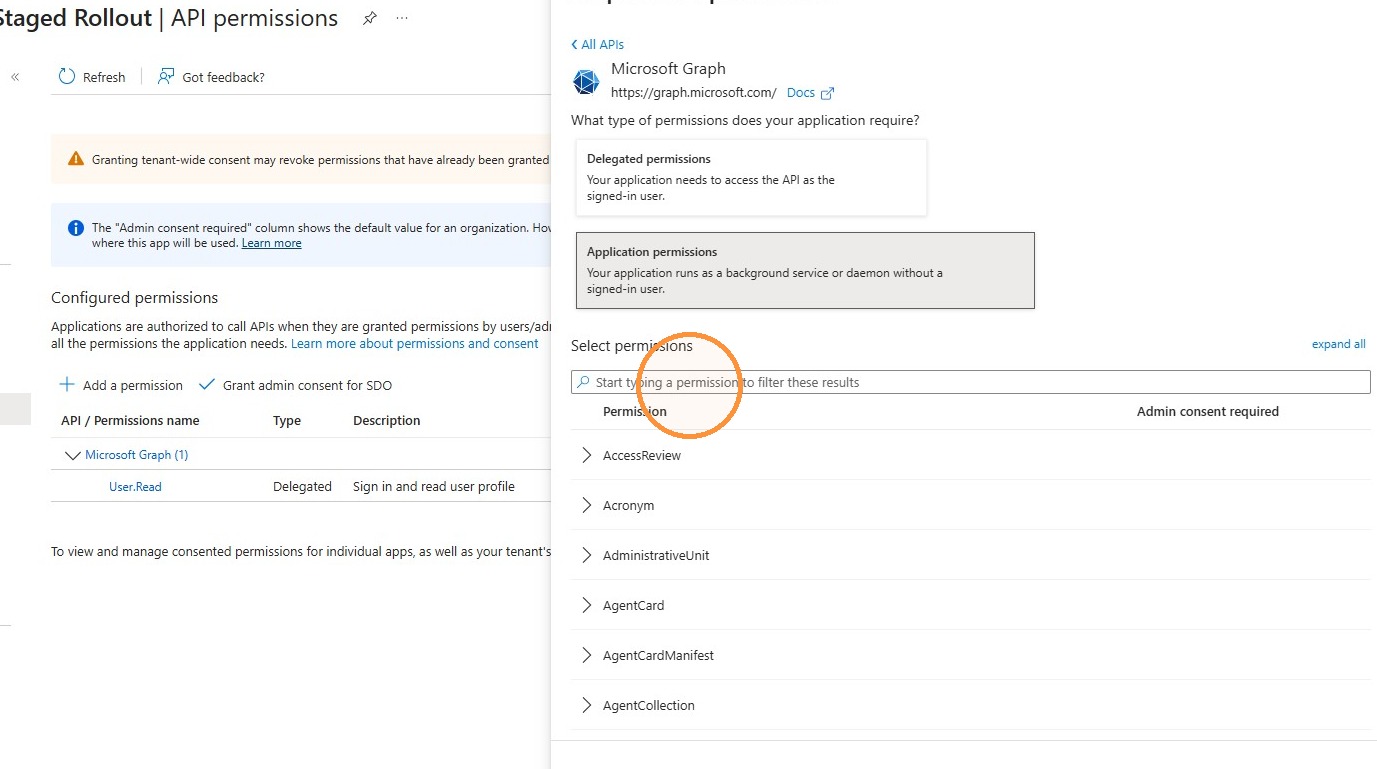The image size is (1377, 769).
Task: Expand the AccessReview permission group
Action: point(586,455)
